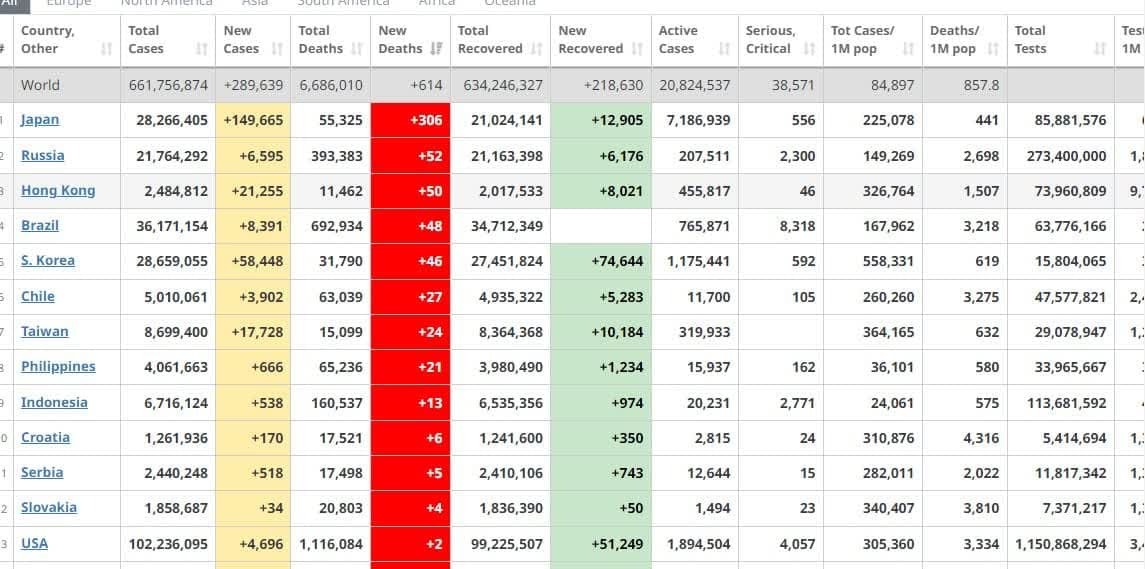Sort by Total Tests column arrows
The height and width of the screenshot is (569, 1145).
click(1100, 49)
